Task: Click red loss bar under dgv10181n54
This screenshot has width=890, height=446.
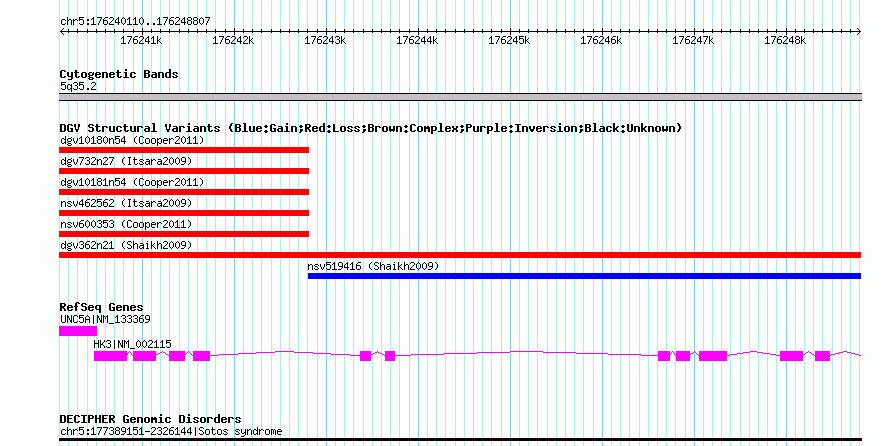Action: (184, 192)
